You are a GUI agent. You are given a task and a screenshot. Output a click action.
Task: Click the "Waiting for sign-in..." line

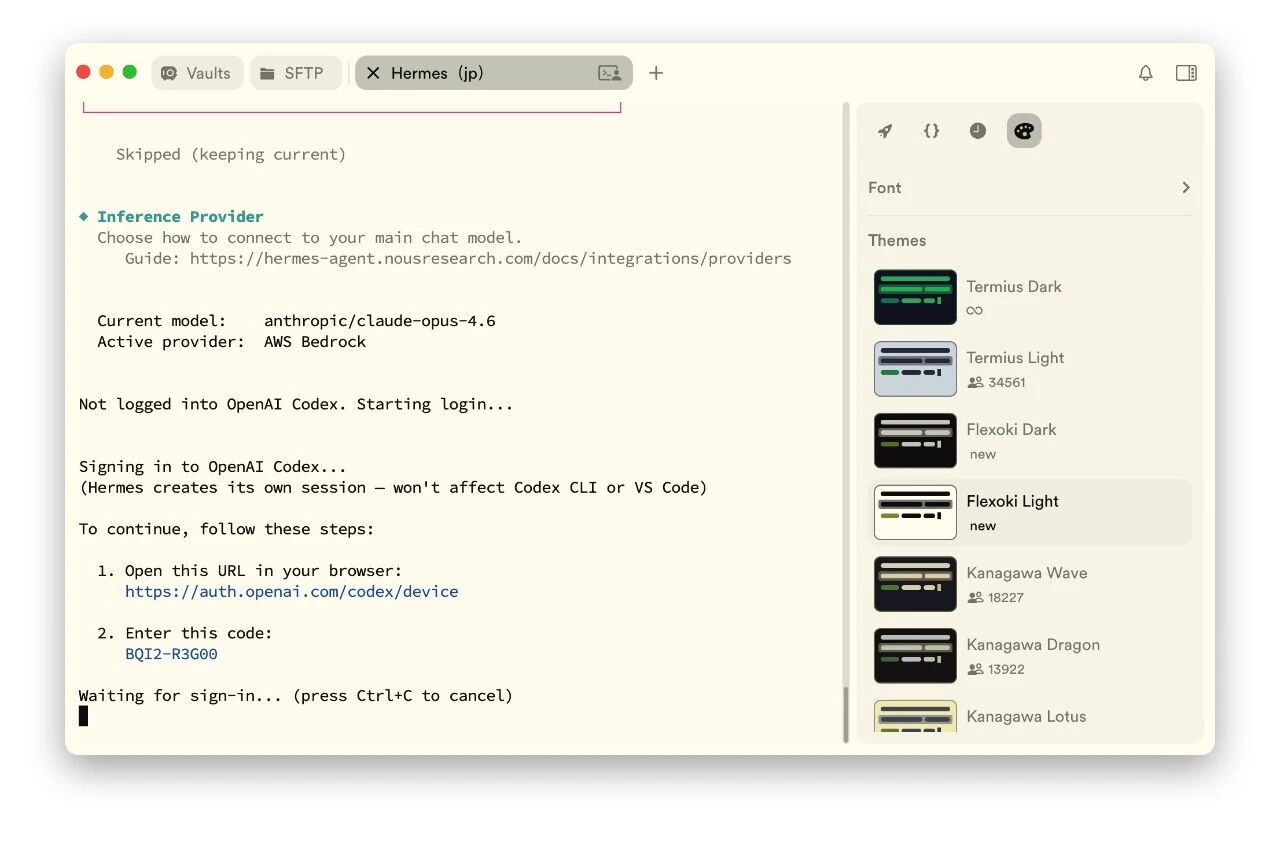coord(296,696)
